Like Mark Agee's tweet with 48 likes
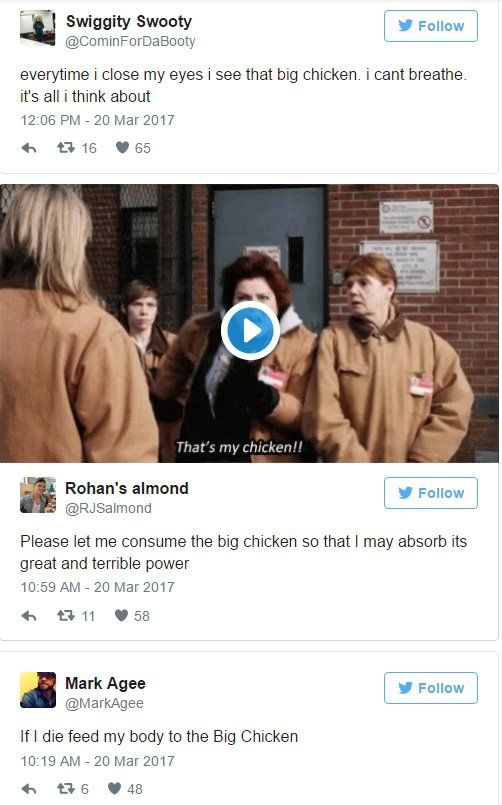This screenshot has height=805, width=502. pyautogui.click(x=114, y=788)
